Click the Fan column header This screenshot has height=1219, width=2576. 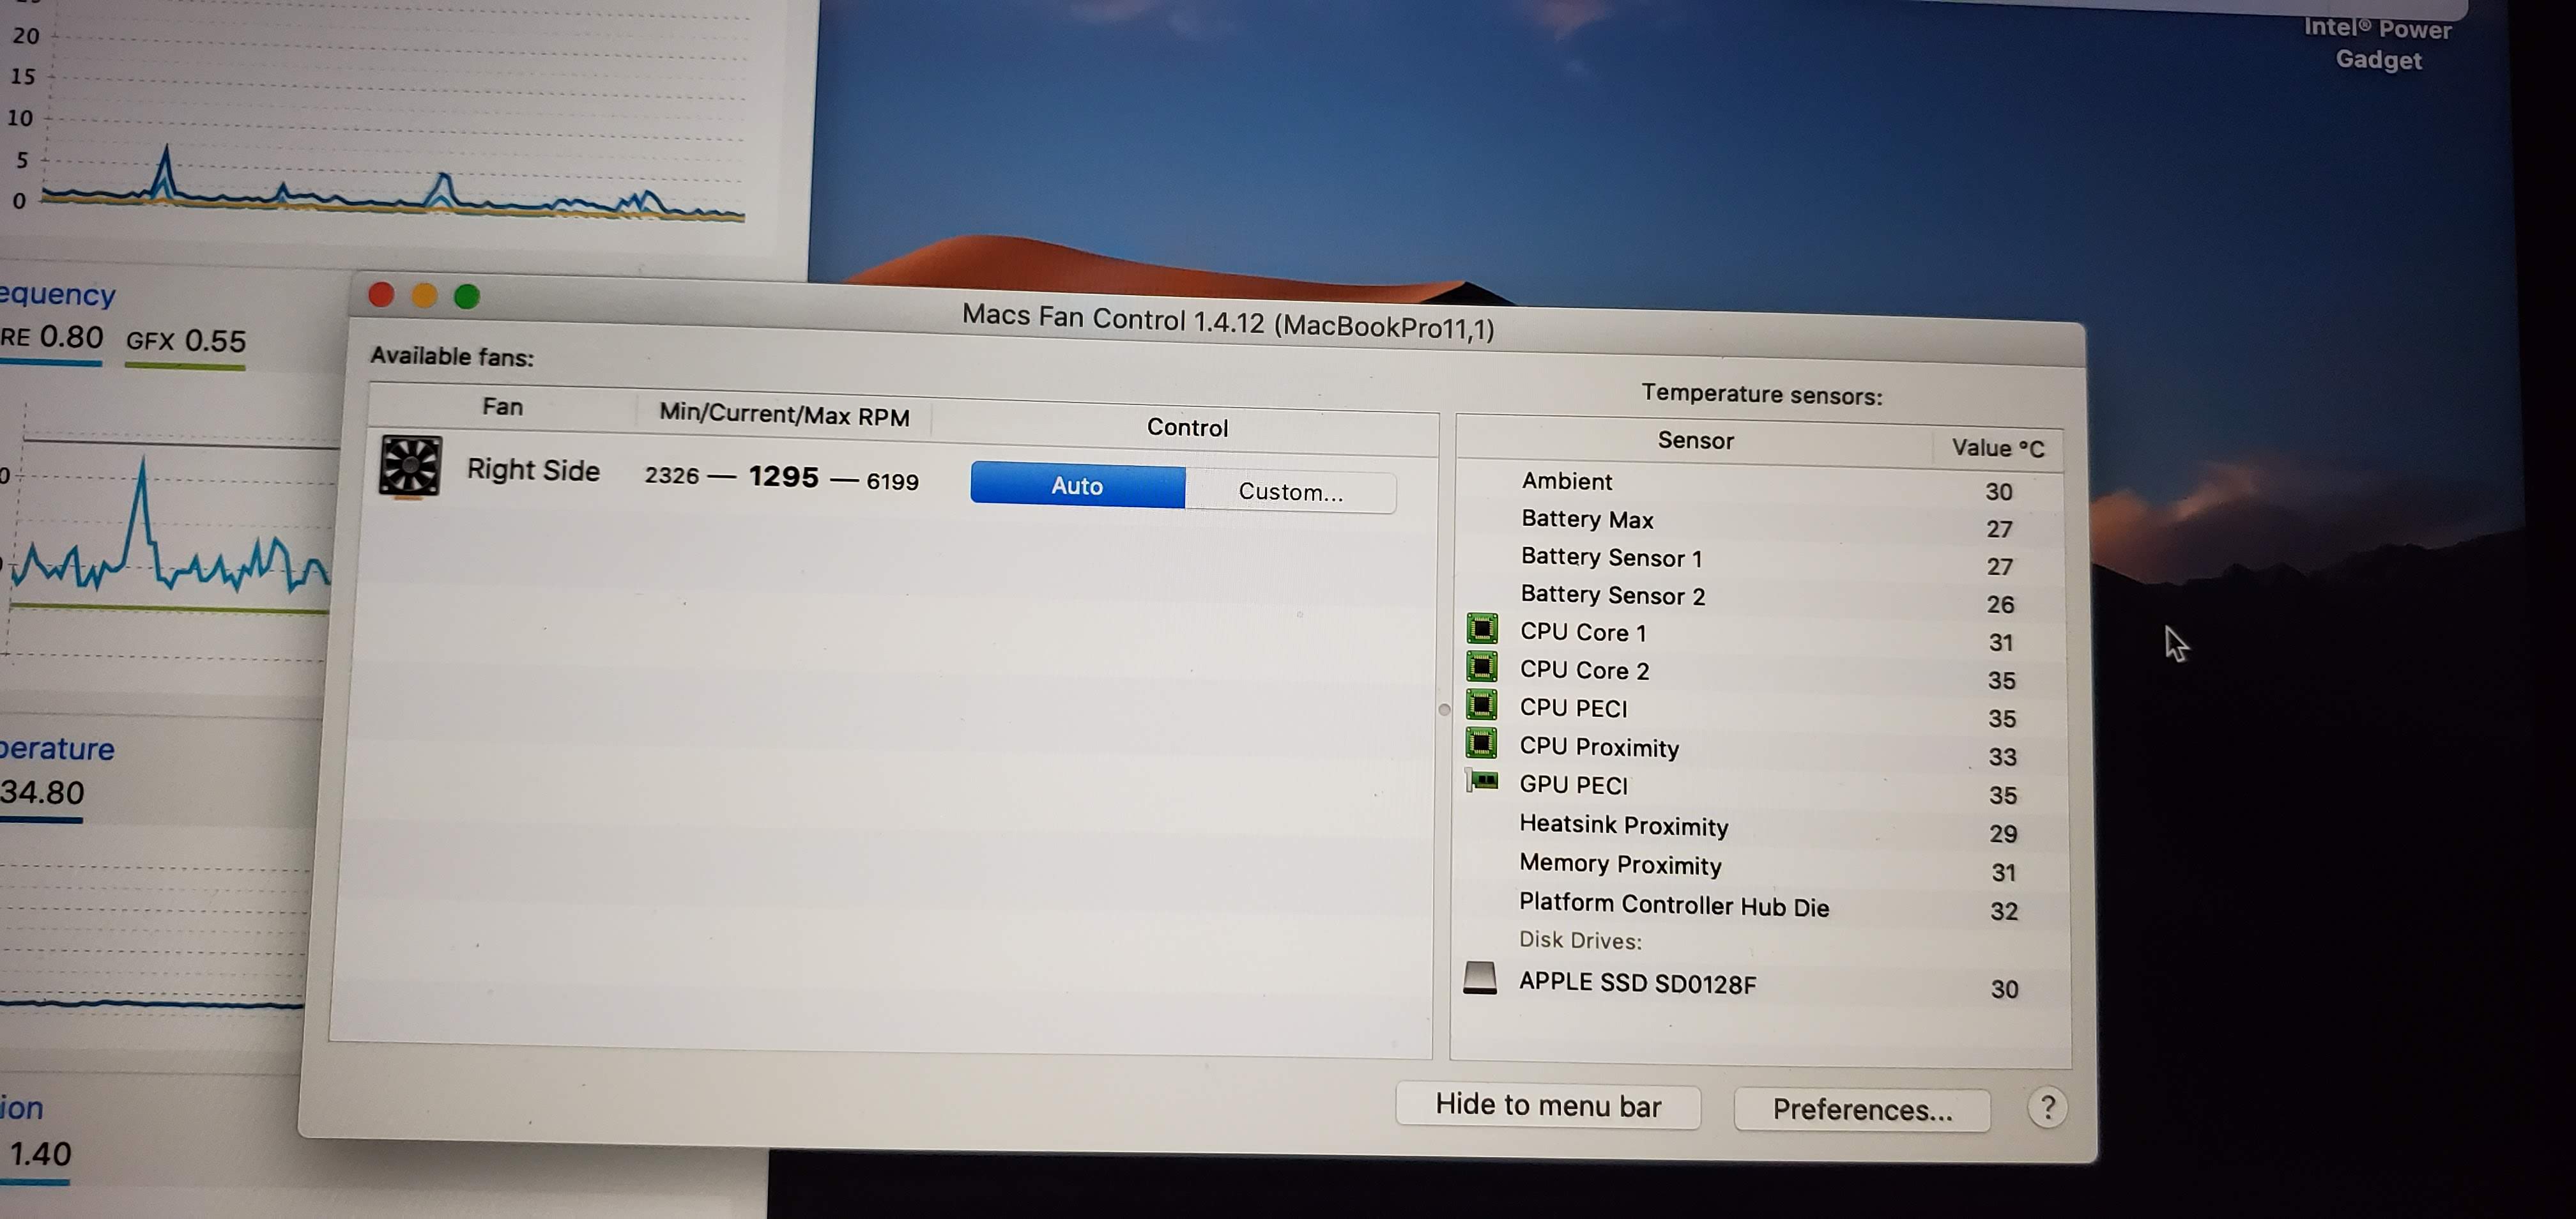tap(502, 407)
